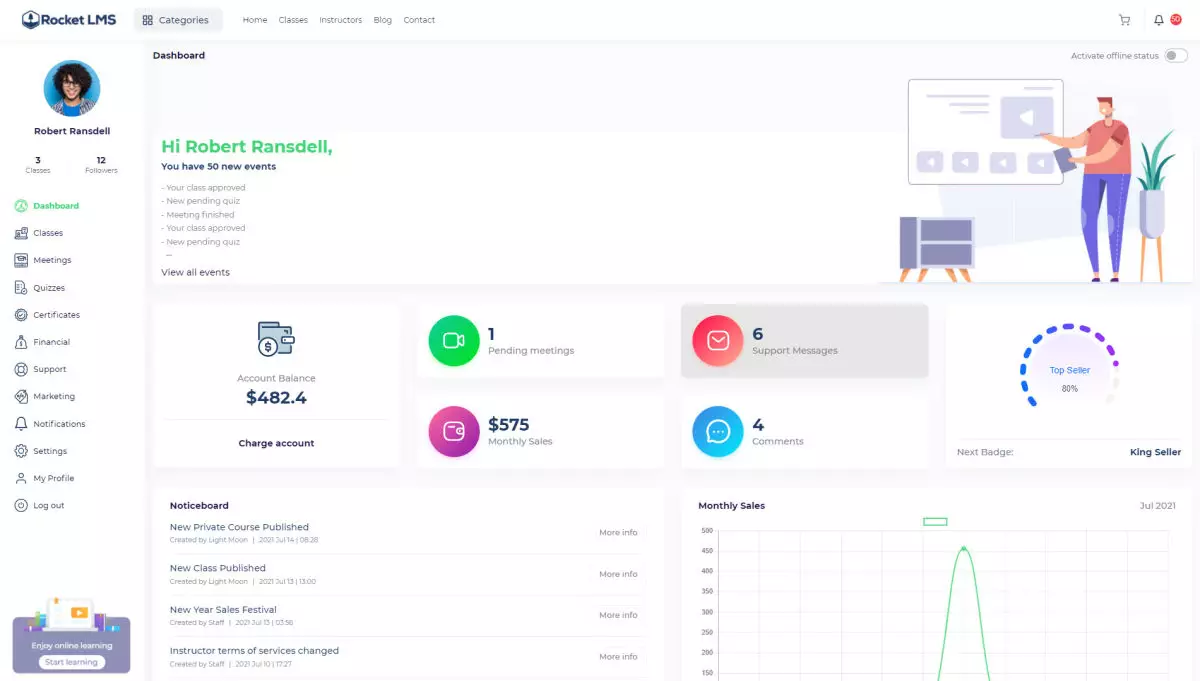Toggle Activate offline status switch
This screenshot has height=681, width=1200.
pos(1176,56)
